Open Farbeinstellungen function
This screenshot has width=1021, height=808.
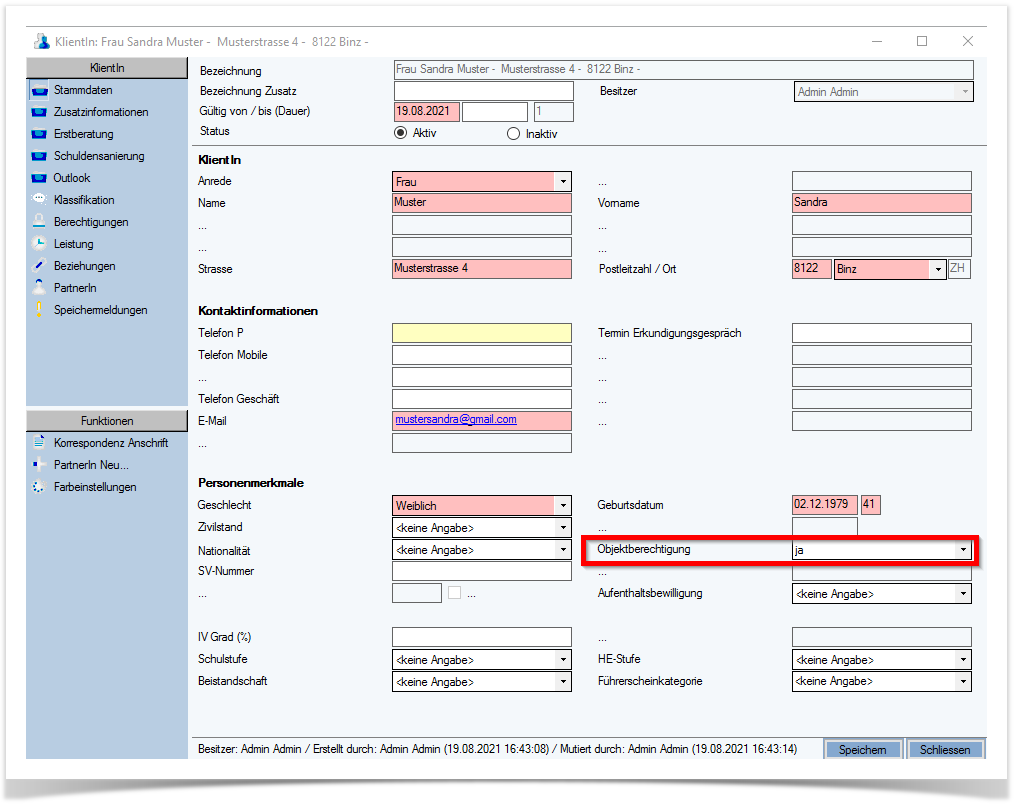pos(95,487)
